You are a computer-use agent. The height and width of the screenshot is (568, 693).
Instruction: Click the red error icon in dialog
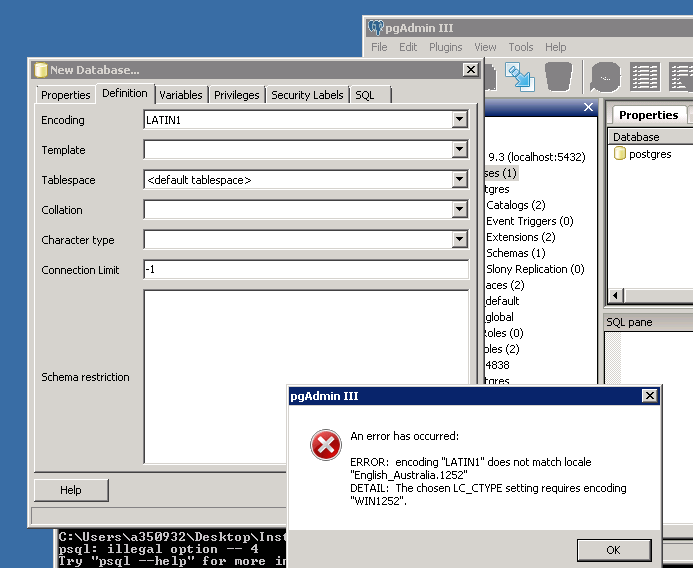(x=325, y=446)
